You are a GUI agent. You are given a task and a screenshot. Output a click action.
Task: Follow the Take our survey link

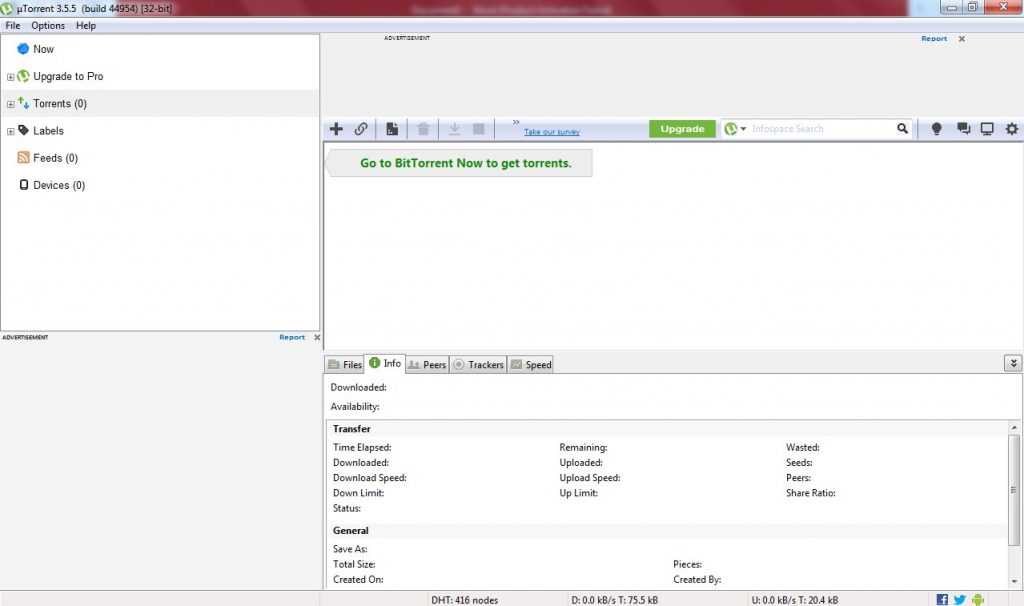tap(551, 132)
